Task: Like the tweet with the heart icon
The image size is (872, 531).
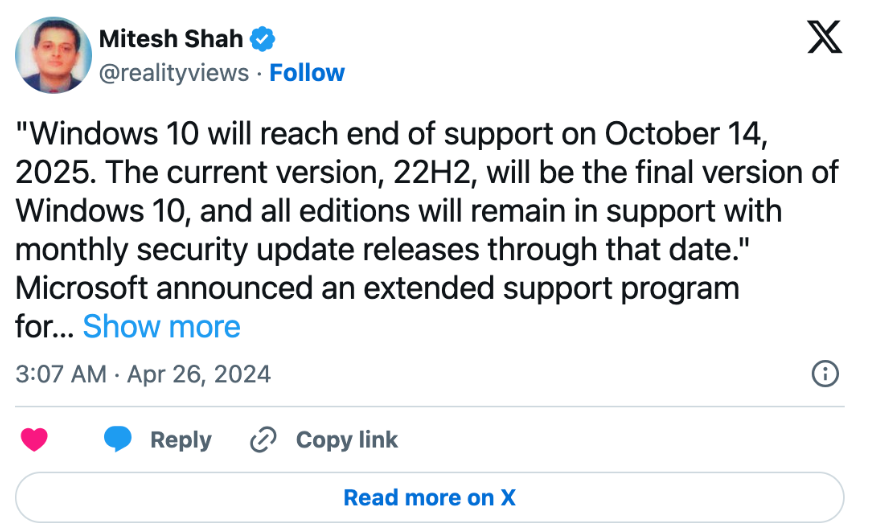Action: pyautogui.click(x=35, y=440)
